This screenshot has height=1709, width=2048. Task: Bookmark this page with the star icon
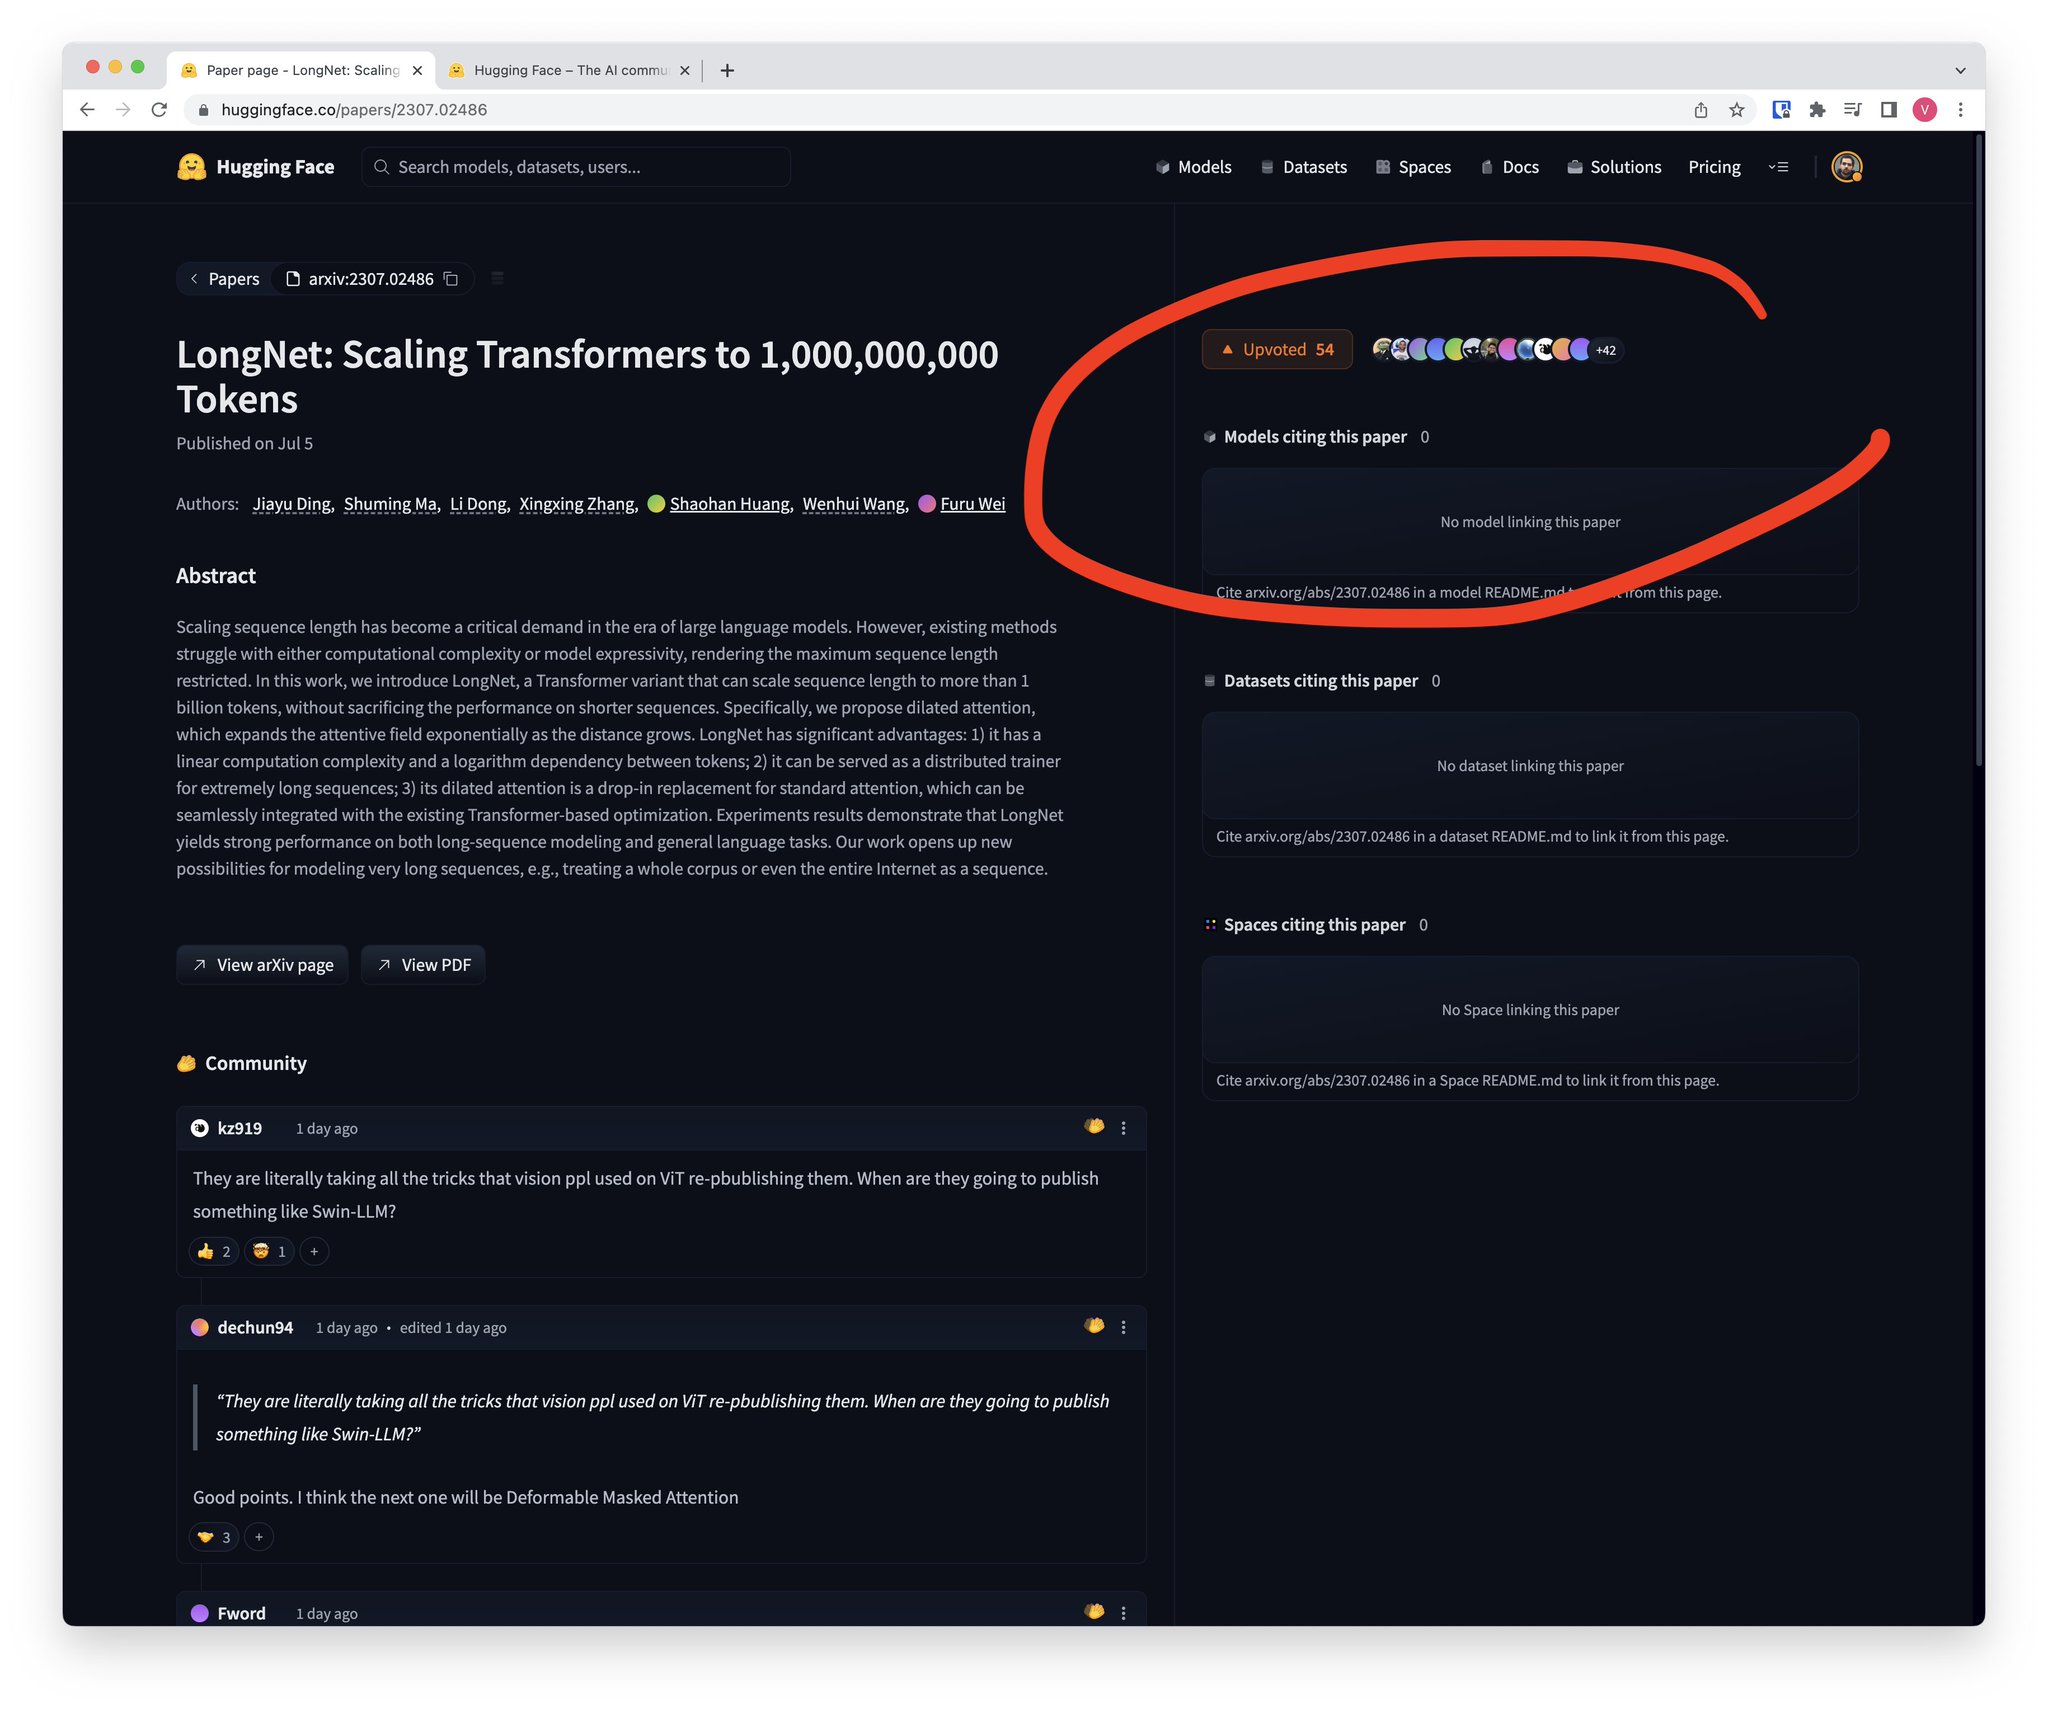point(1737,110)
